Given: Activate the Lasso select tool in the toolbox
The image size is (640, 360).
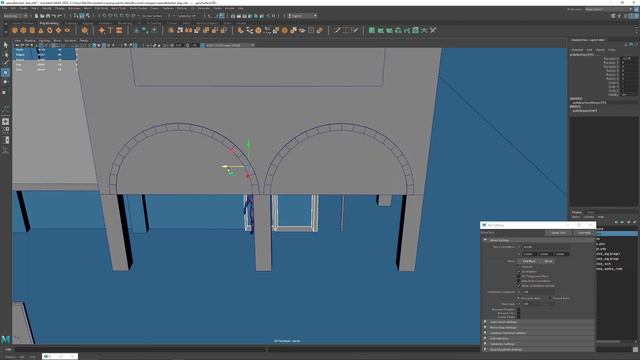Looking at the screenshot, I should (x=5, y=54).
